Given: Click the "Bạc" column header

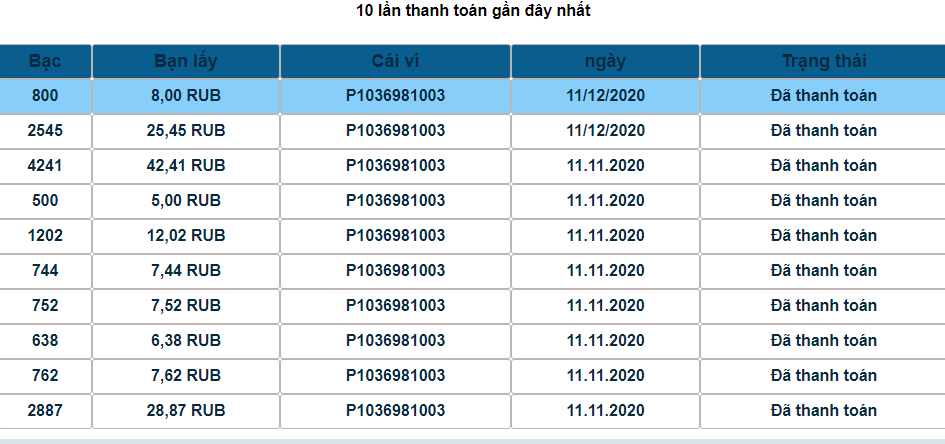Looking at the screenshot, I should tap(45, 61).
